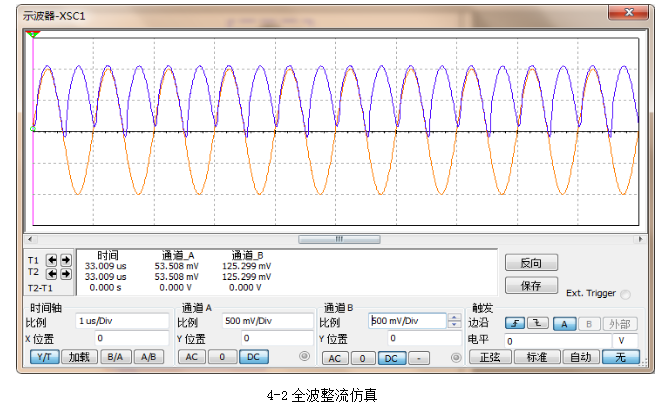Decrease channel B scale with down stepper
The height and width of the screenshot is (408, 662).
pos(454,324)
